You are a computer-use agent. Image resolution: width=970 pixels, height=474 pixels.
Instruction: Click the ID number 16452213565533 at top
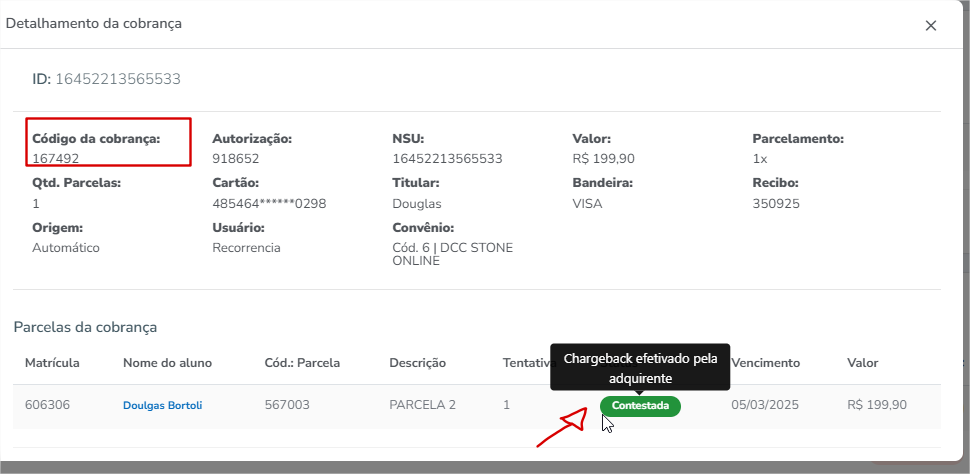click(x=117, y=79)
